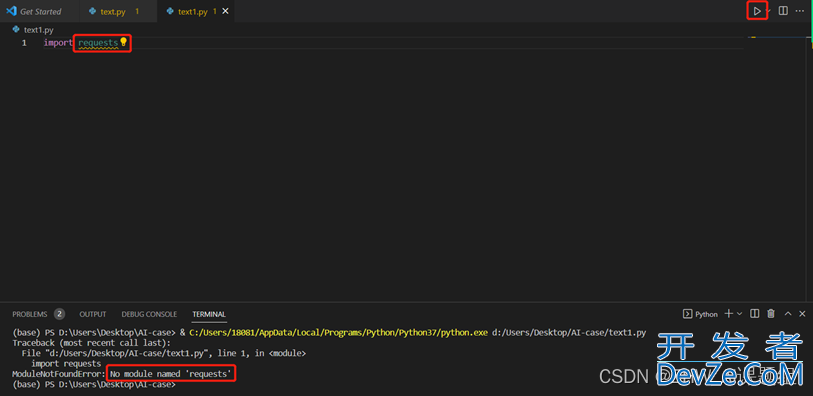This screenshot has height=396, width=813.
Task: Open the DEBUG CONSOLE tab
Action: [149, 314]
